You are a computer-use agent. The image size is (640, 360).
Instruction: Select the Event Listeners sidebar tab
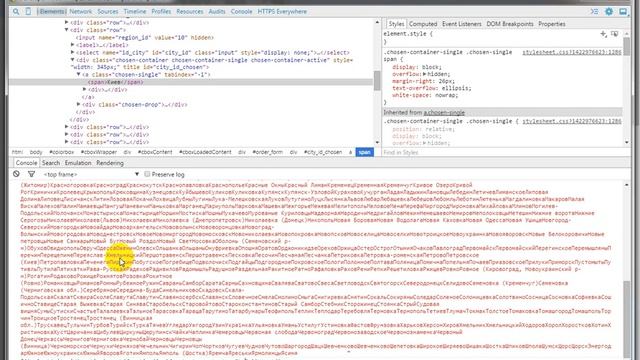tap(462, 24)
